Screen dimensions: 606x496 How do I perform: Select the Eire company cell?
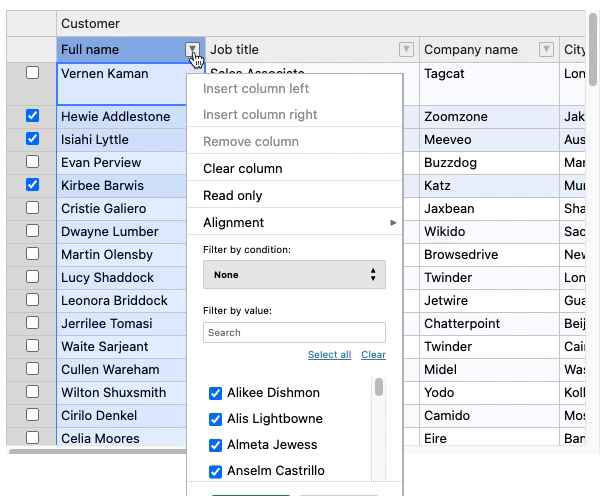[x=489, y=436]
